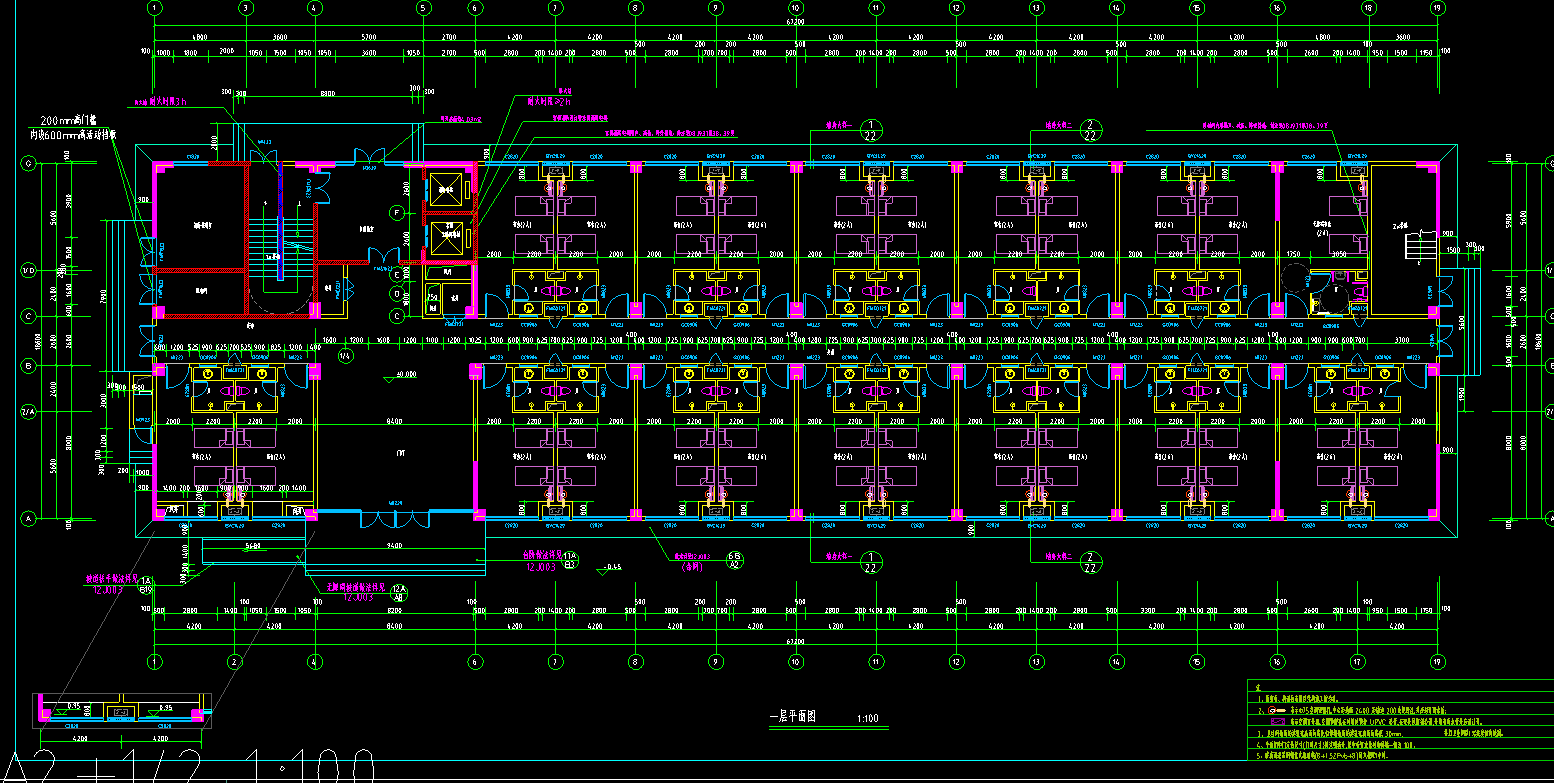The width and height of the screenshot is (1554, 783).
Task: Select the -0.45 elevation marker below the entrance
Action: pos(609,569)
